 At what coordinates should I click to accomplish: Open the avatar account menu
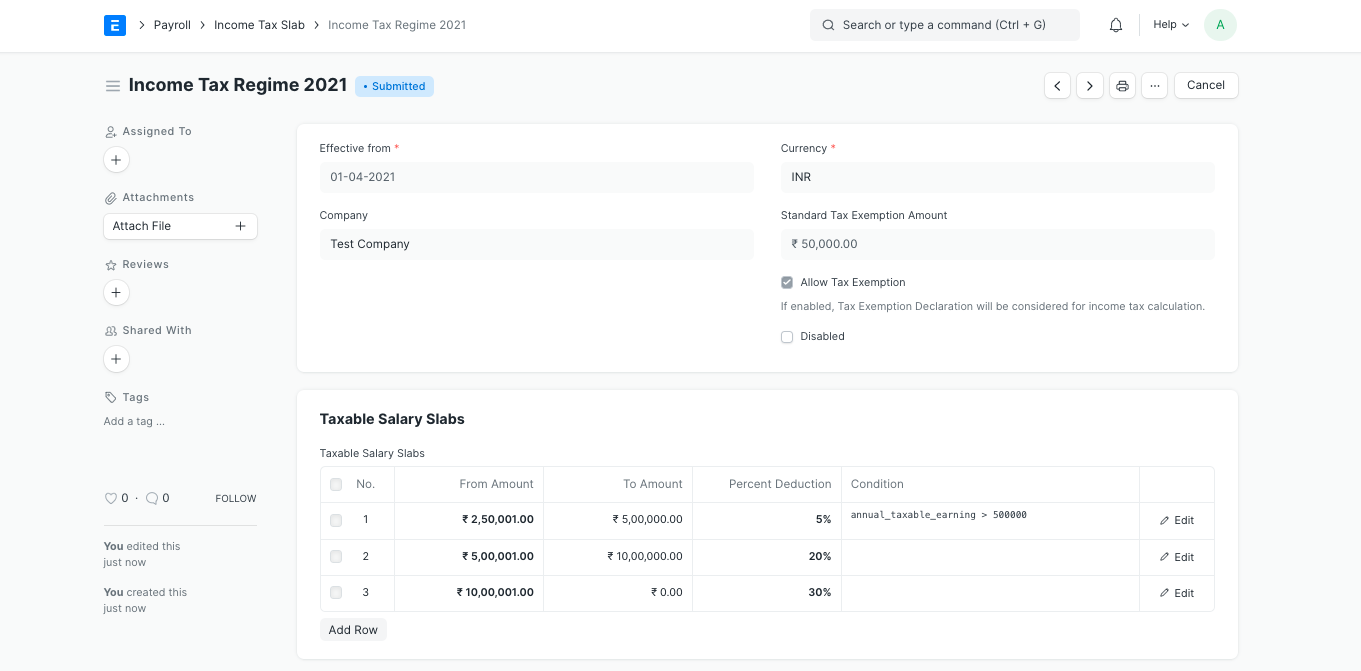pyautogui.click(x=1220, y=25)
